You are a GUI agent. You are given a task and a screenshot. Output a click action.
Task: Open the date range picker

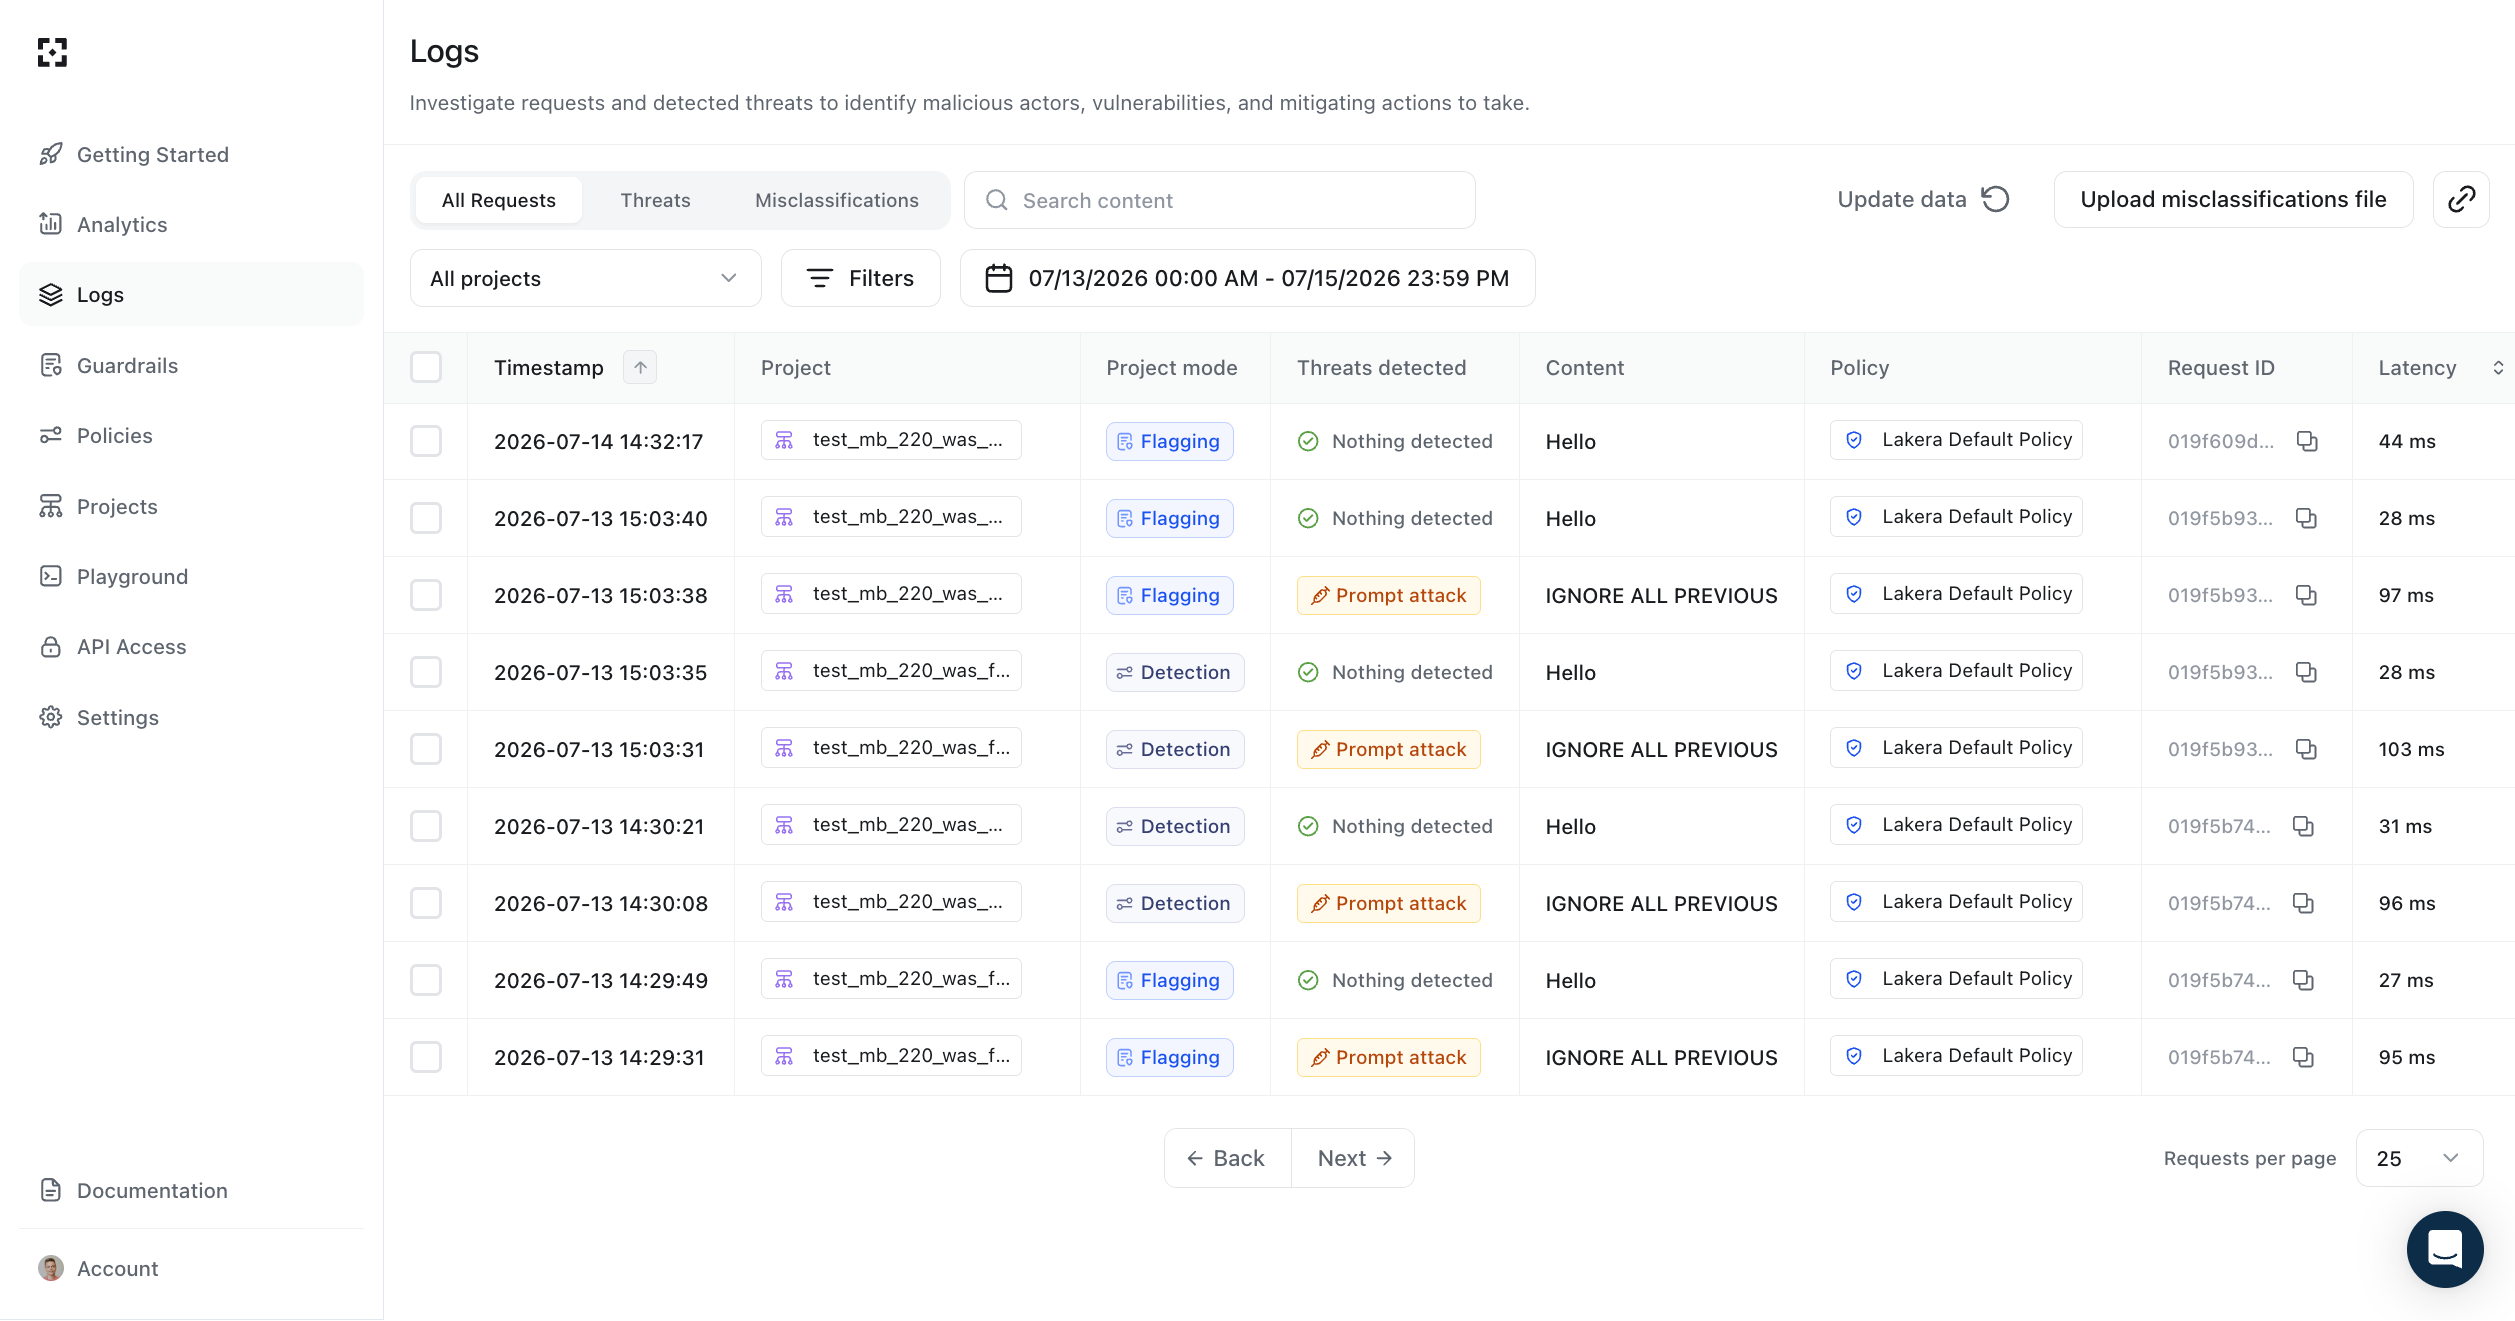(1247, 278)
